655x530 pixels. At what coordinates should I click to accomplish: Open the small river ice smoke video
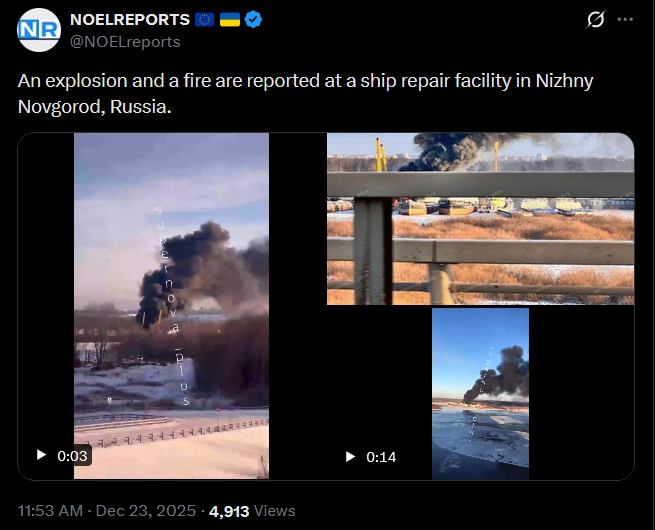tap(480, 393)
